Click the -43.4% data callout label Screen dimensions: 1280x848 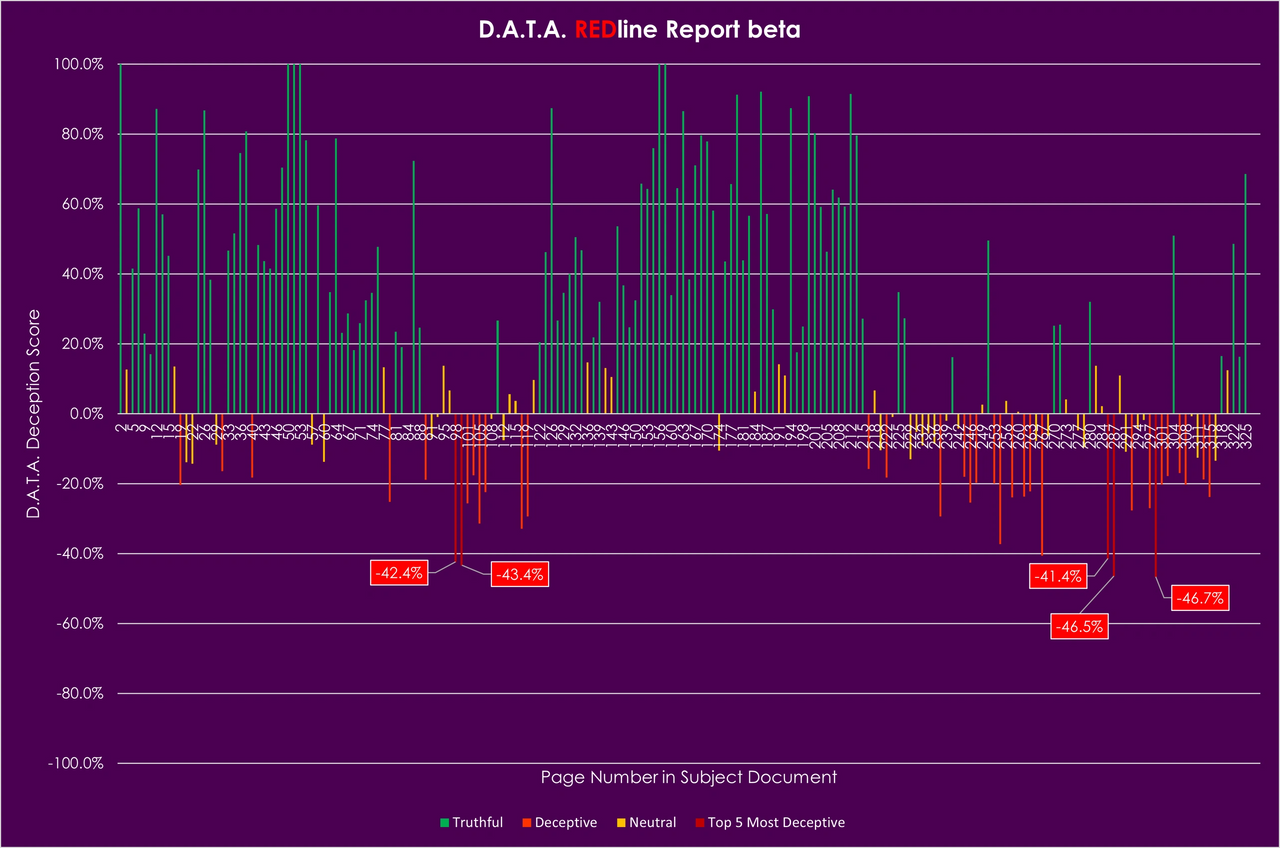coord(519,574)
